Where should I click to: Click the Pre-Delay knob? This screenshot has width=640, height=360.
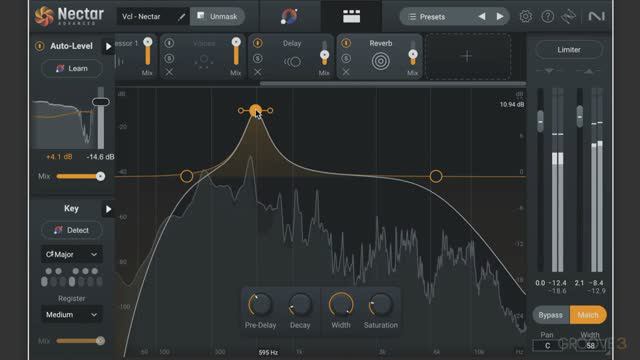click(x=260, y=305)
